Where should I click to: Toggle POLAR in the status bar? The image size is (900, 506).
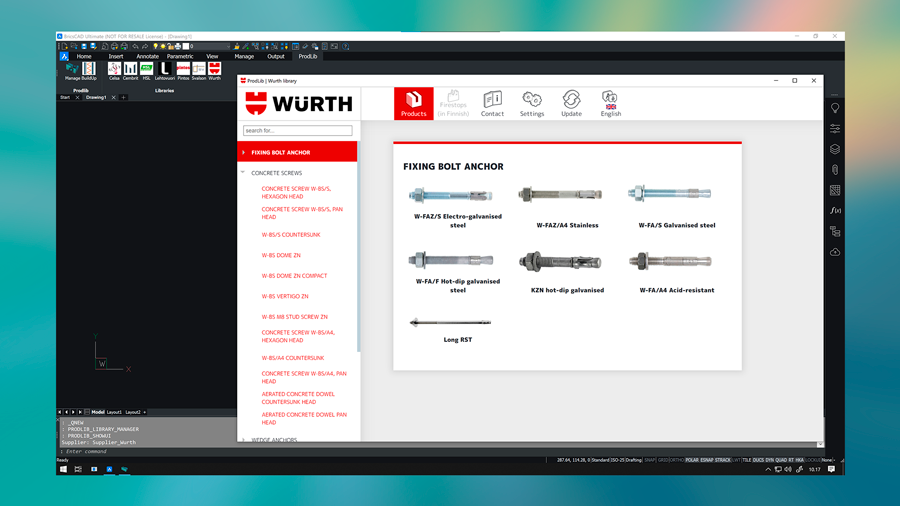[x=692, y=460]
